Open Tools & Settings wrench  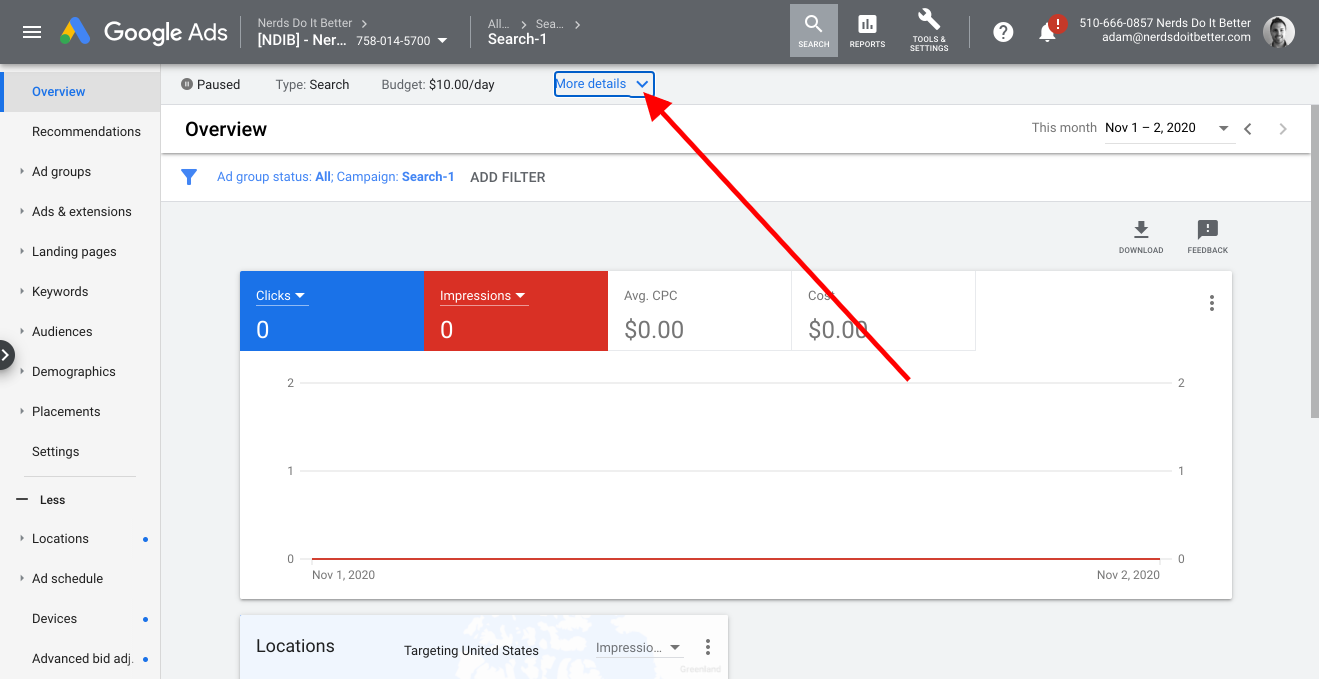(929, 31)
